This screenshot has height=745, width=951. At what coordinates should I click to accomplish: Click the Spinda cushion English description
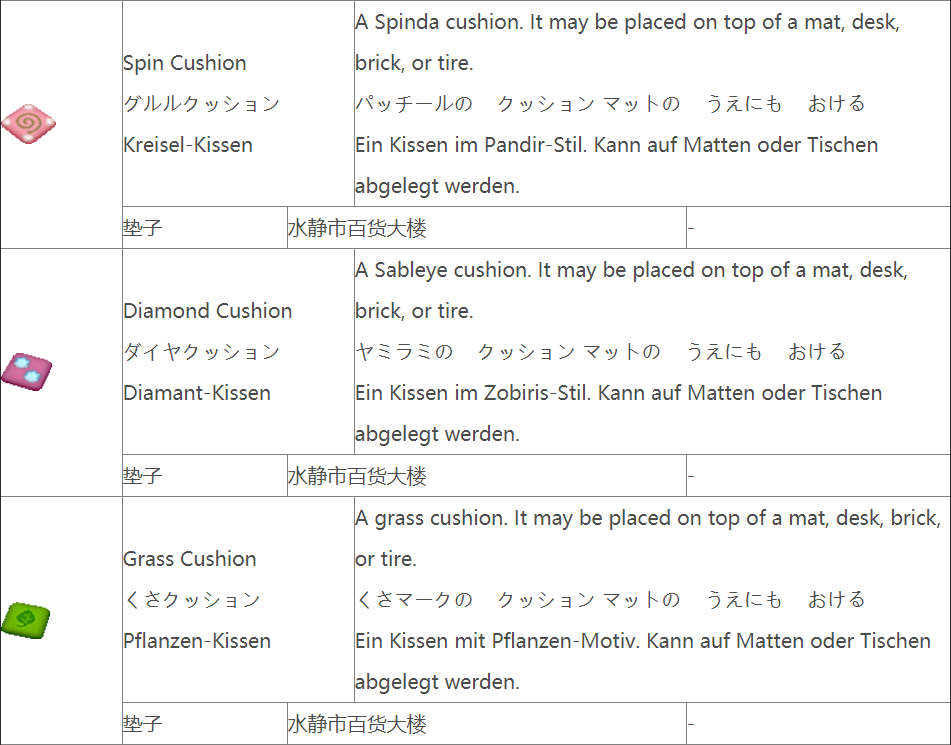tap(628, 42)
